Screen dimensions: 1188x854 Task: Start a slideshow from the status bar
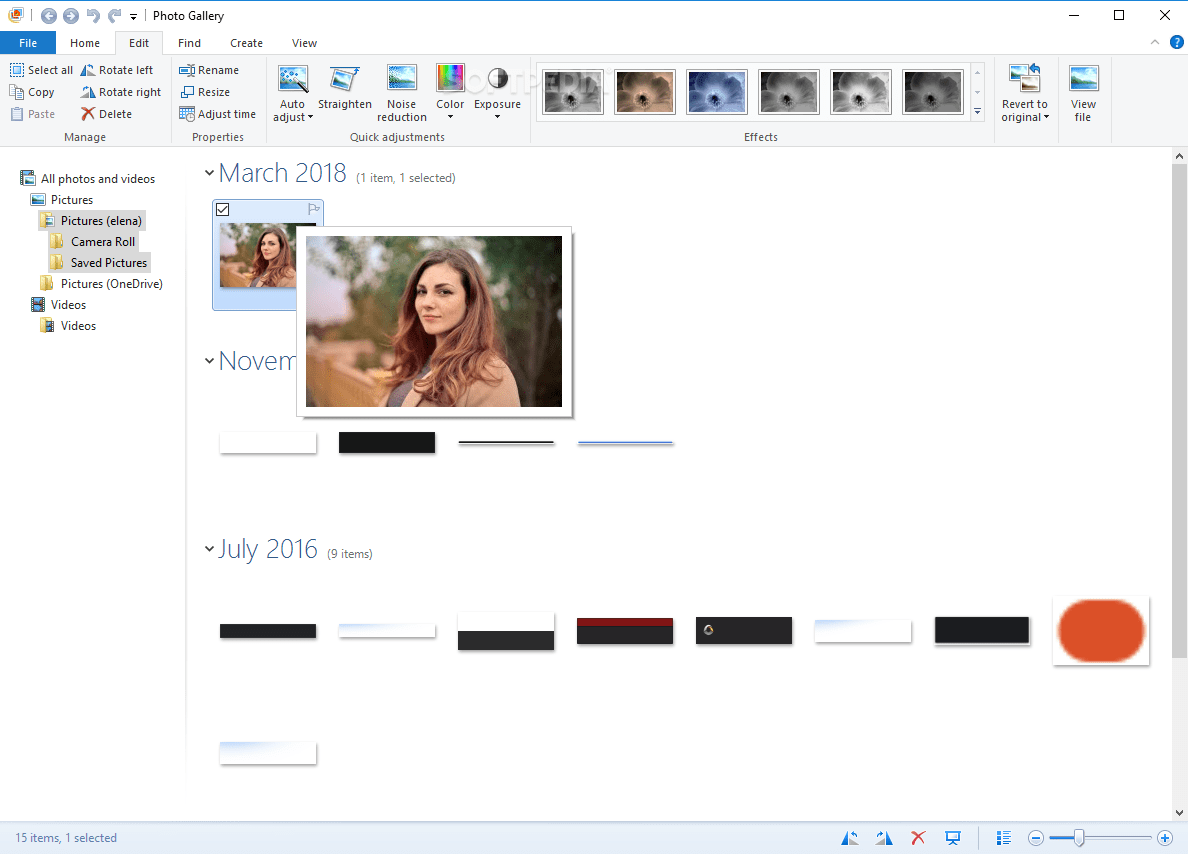pos(952,837)
